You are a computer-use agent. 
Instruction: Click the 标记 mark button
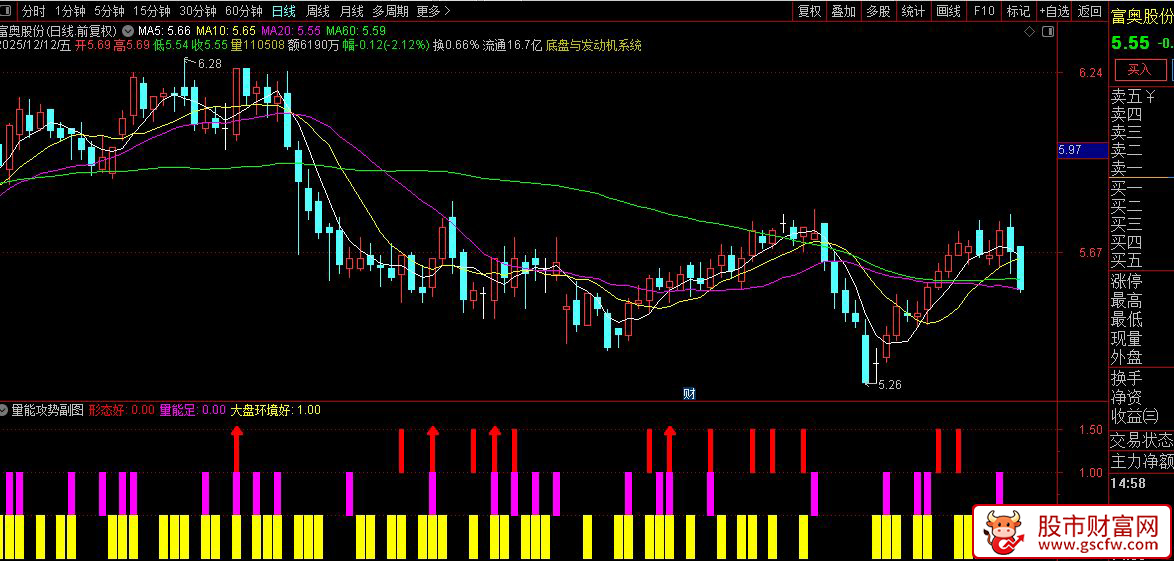[1018, 11]
